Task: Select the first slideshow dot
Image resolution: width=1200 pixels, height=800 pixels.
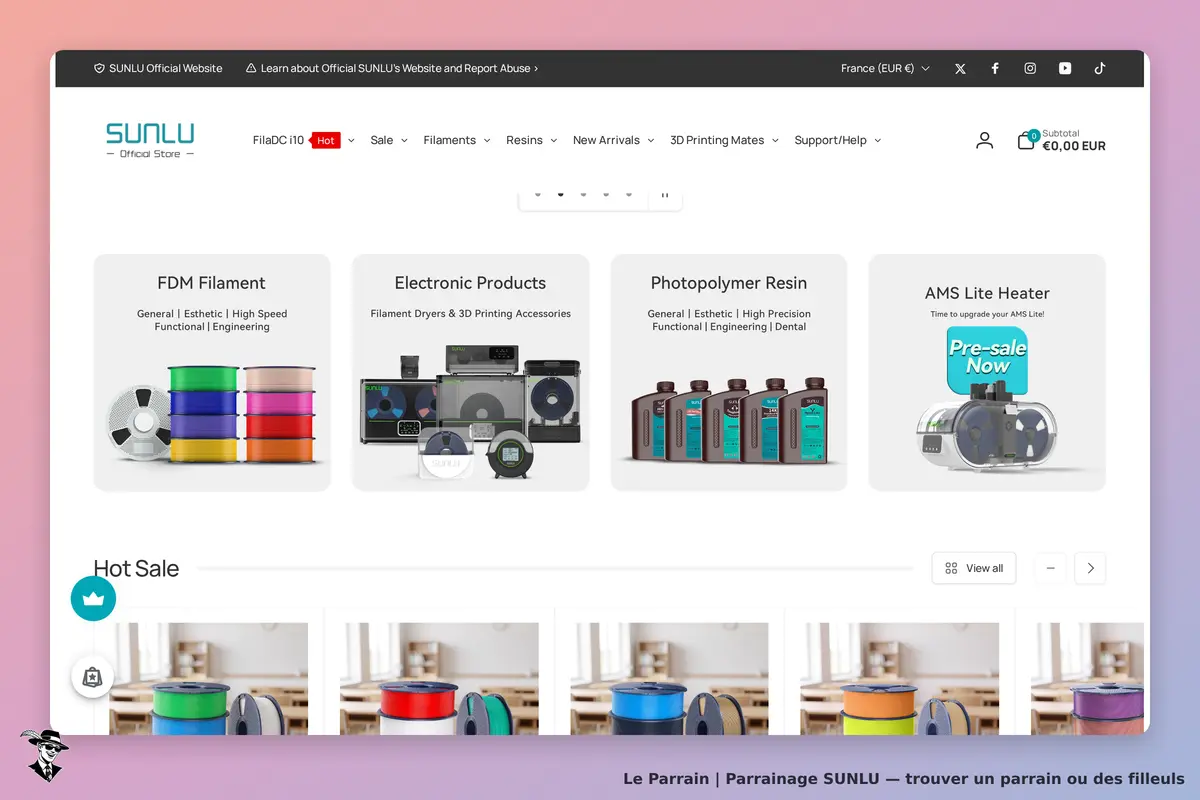Action: pyautogui.click(x=537, y=194)
